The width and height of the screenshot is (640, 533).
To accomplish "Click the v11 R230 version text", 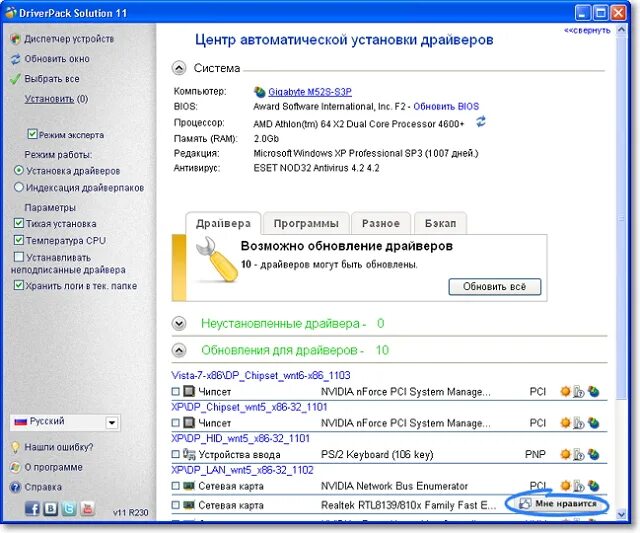I will pos(131,513).
